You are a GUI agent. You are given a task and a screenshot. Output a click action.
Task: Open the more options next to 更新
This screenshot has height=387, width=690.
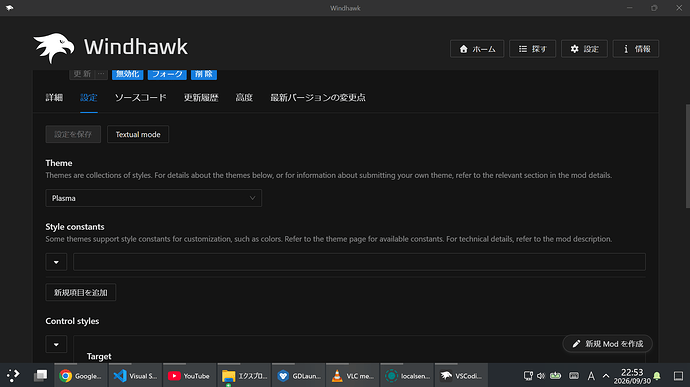click(x=101, y=74)
